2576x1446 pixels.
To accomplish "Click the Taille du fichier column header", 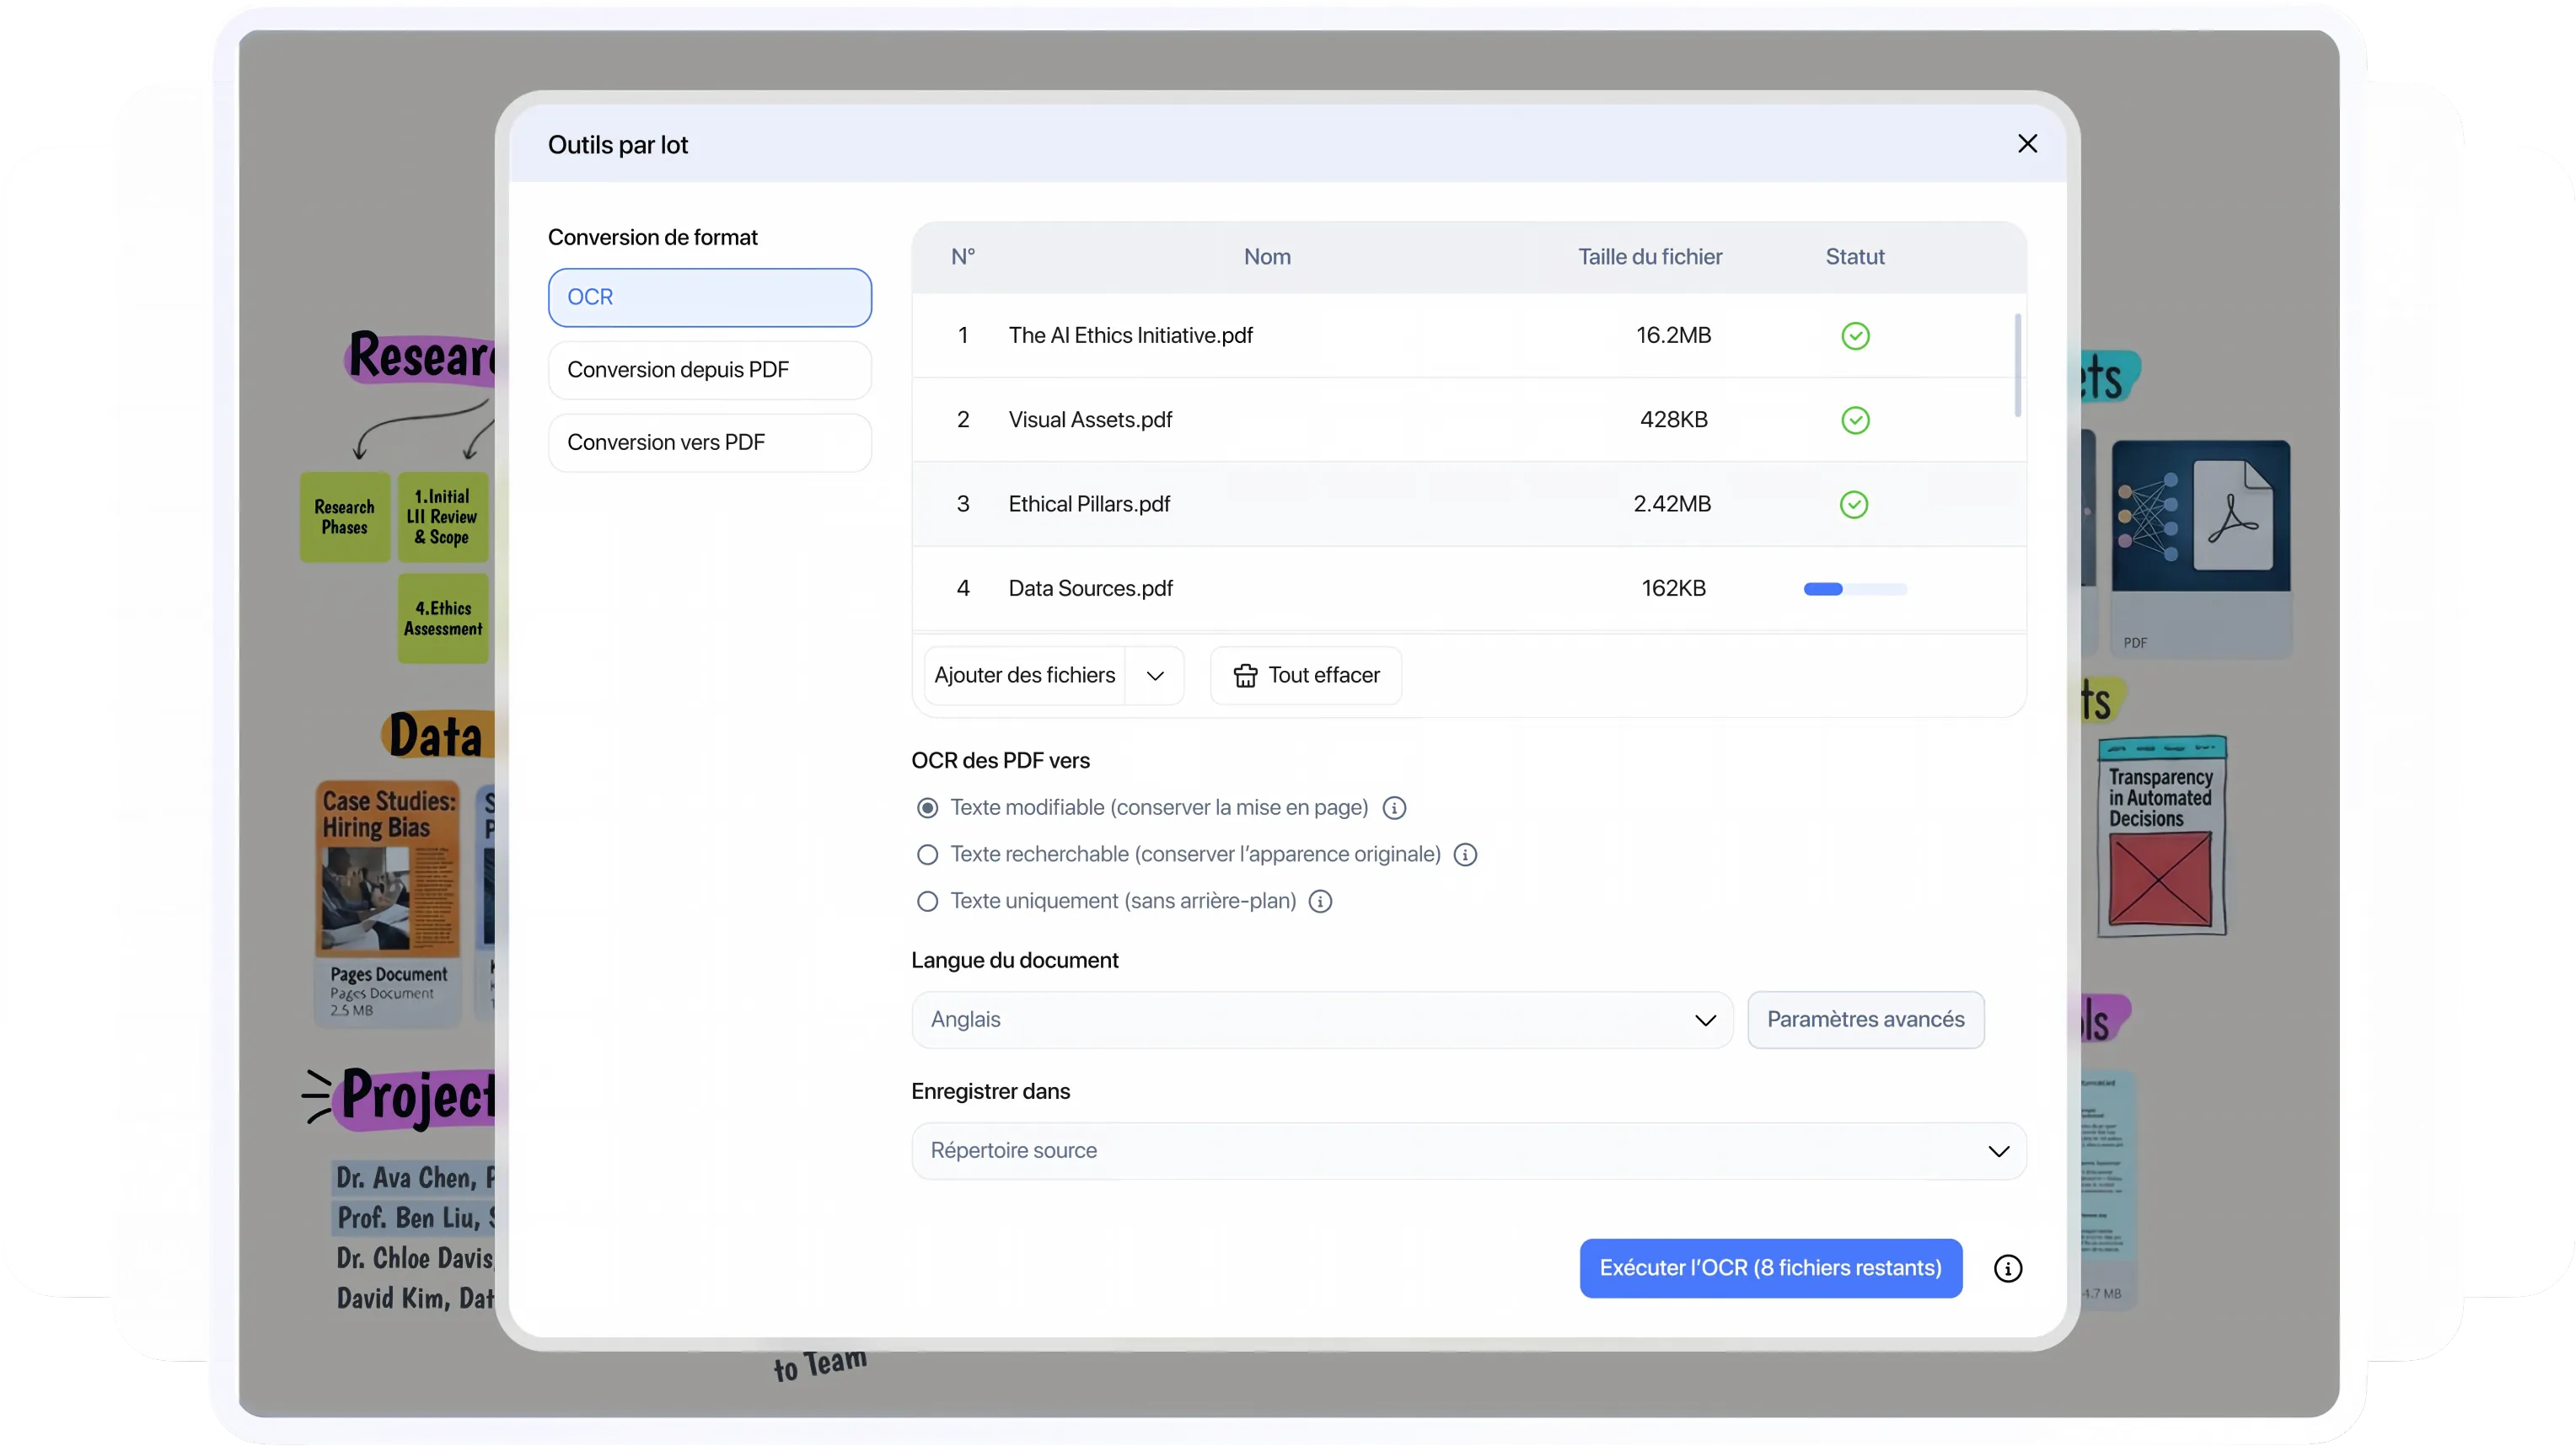I will pos(1650,257).
